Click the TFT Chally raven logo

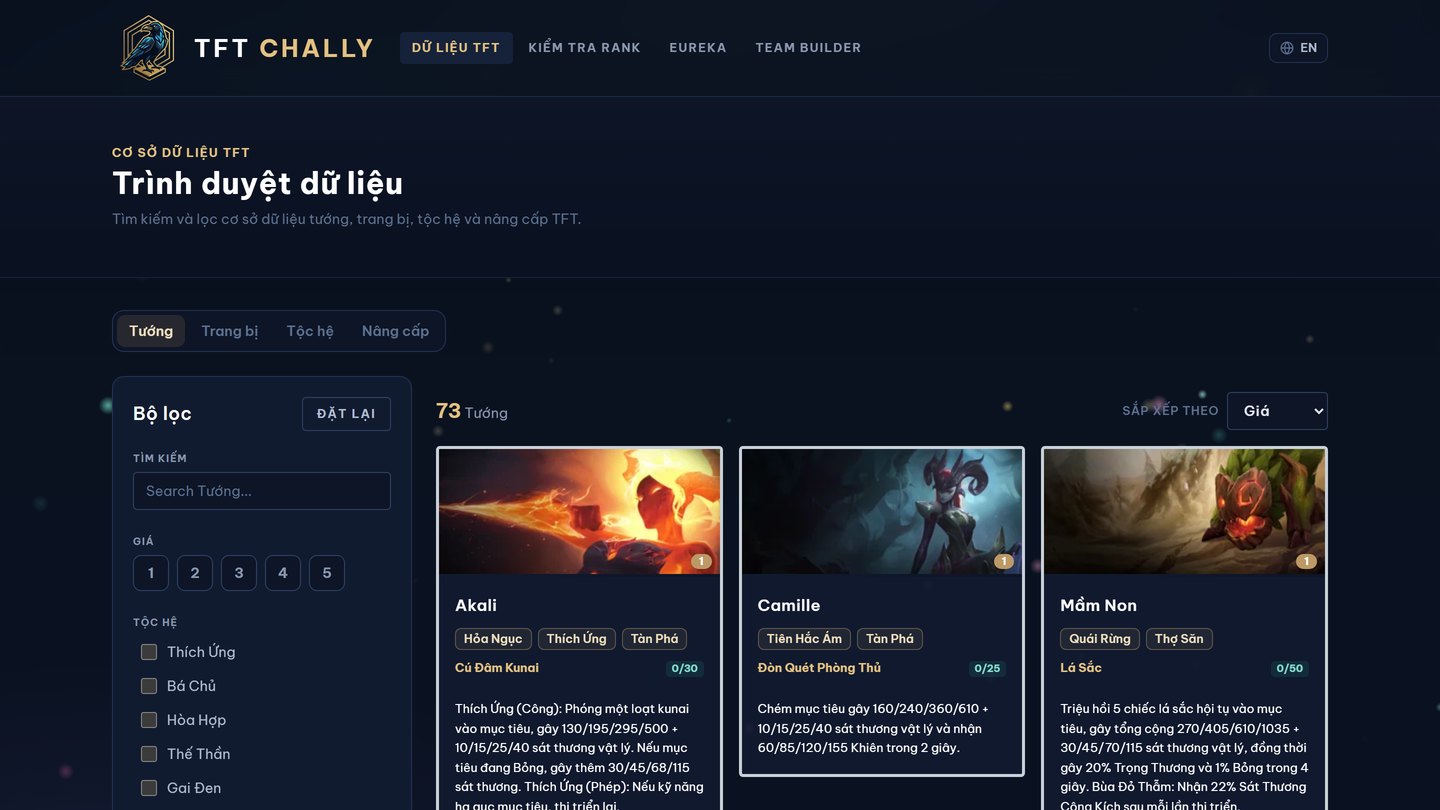click(x=148, y=47)
